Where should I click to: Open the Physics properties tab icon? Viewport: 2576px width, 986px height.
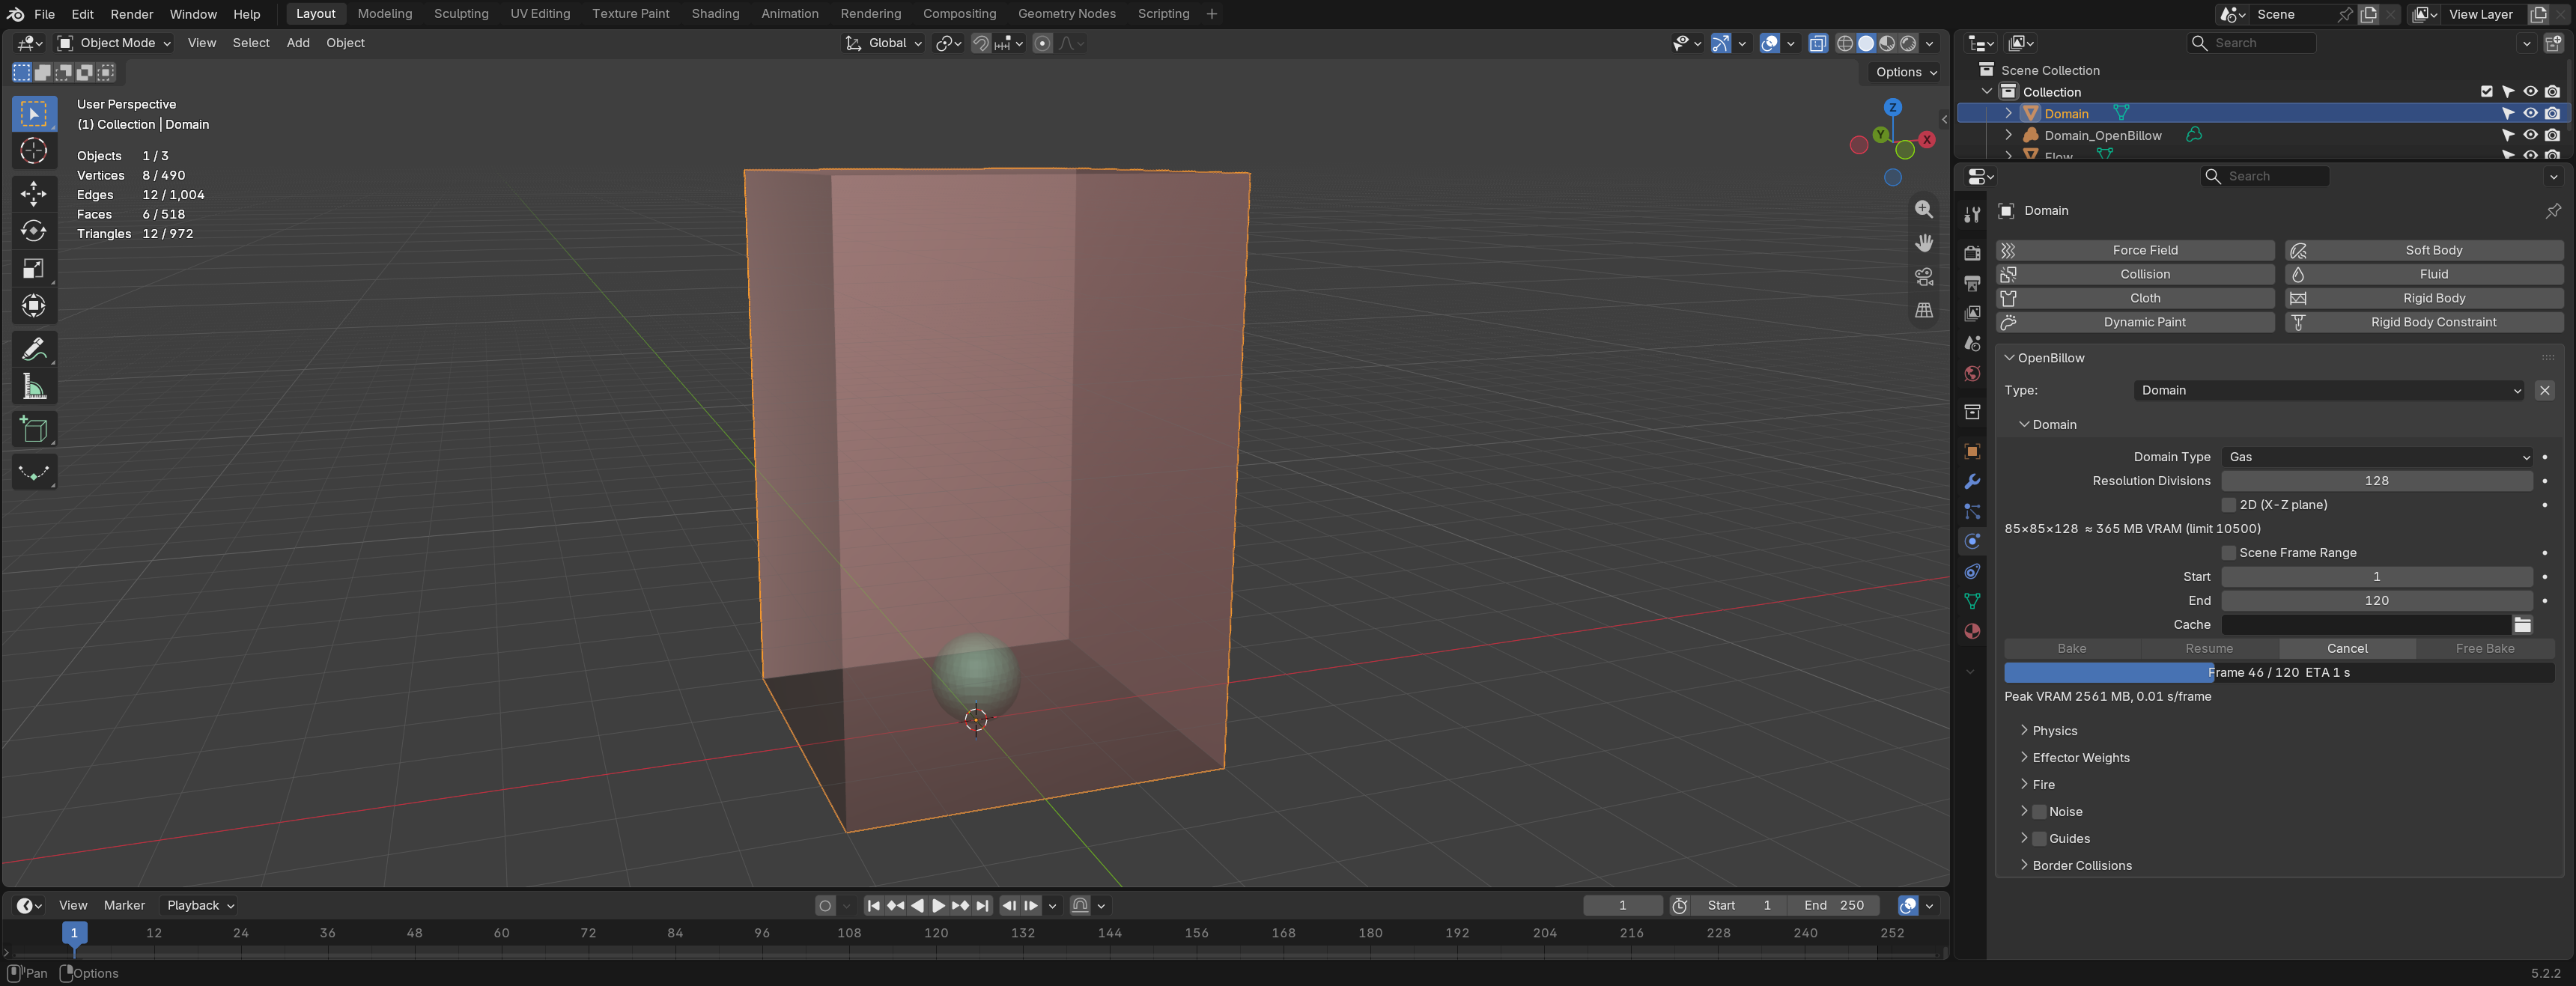(x=1972, y=541)
